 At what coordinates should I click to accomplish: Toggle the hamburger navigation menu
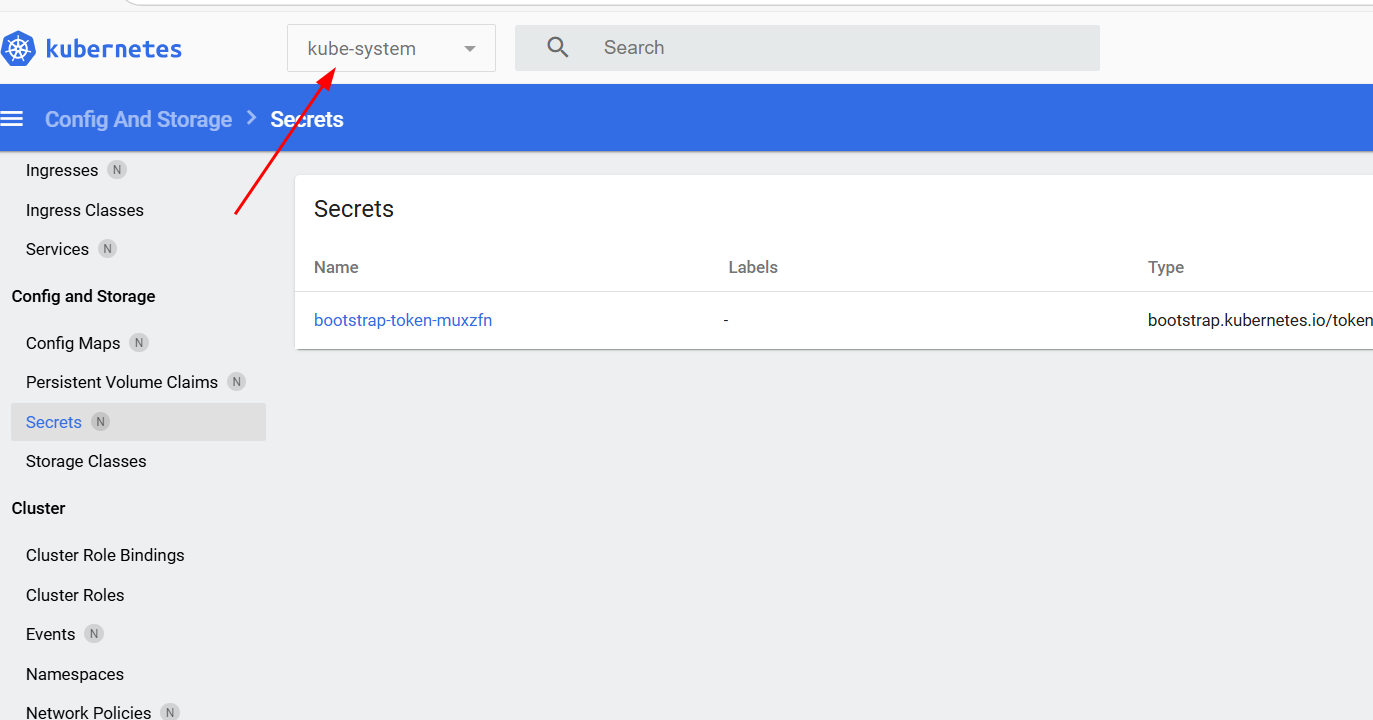pos(12,119)
